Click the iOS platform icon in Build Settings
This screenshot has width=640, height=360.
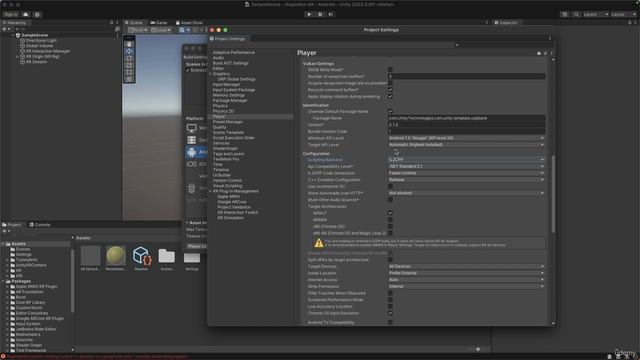pyautogui.click(x=191, y=164)
